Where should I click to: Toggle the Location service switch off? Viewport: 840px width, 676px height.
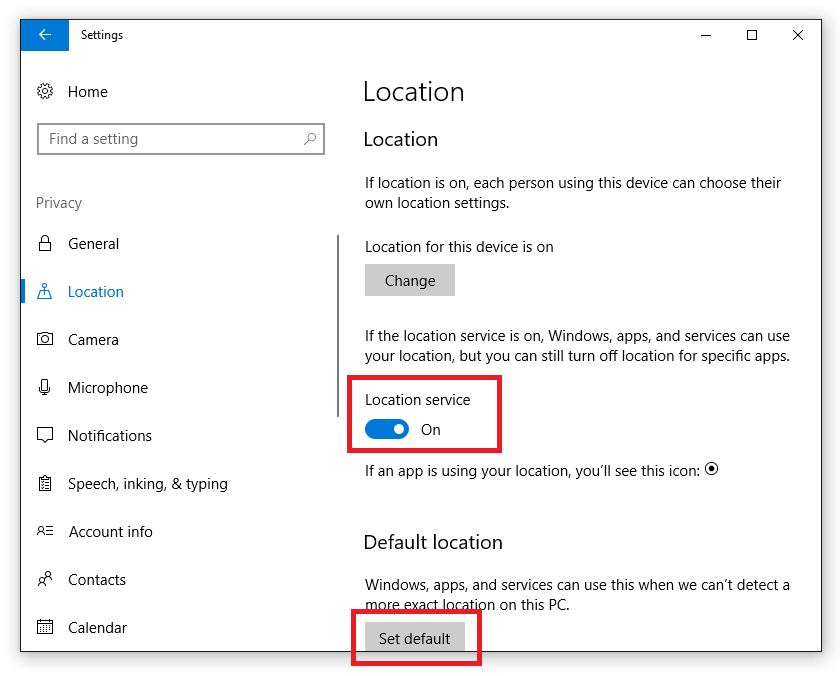pos(387,429)
